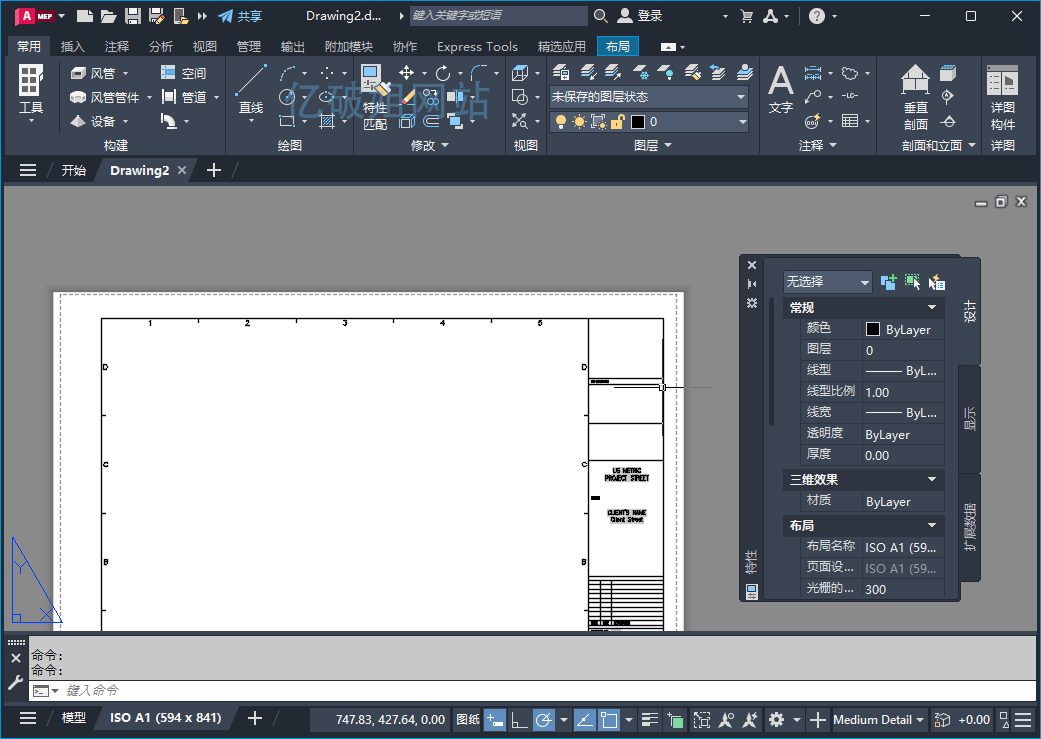The height and width of the screenshot is (739, 1041).
Task: Open the 无选择 selection dropdown
Action: 827,283
